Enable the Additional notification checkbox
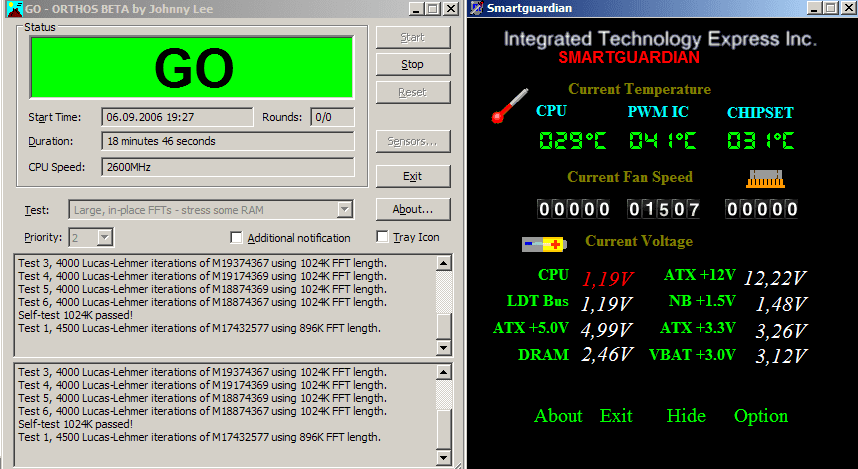 point(236,238)
